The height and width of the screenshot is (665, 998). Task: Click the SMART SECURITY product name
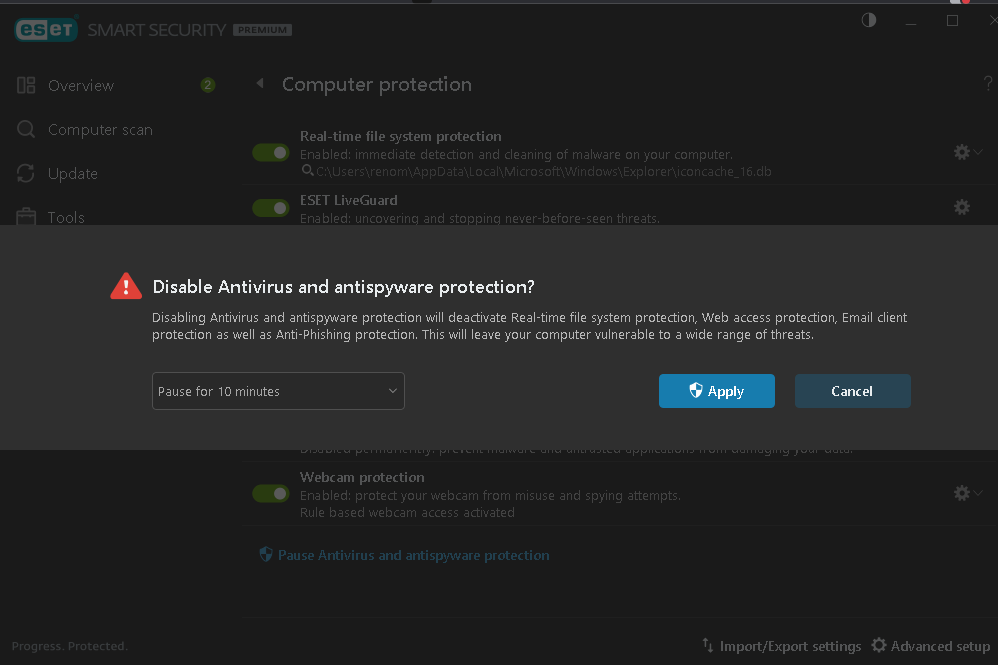pyautogui.click(x=157, y=30)
